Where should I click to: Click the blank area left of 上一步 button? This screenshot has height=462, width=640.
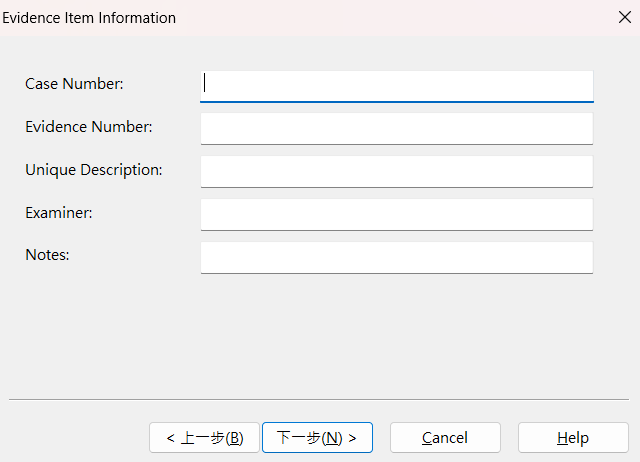75,438
